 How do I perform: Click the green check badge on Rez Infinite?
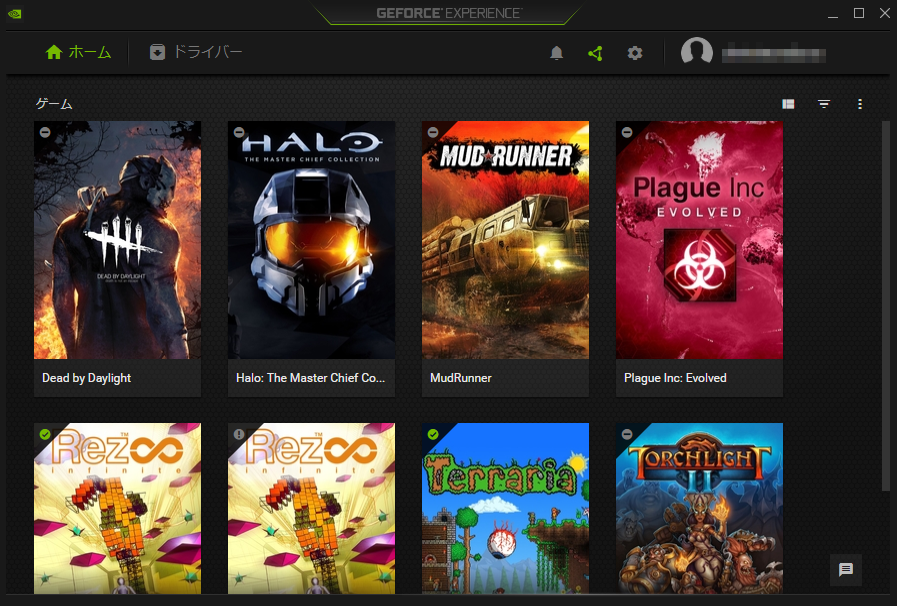coord(45,434)
